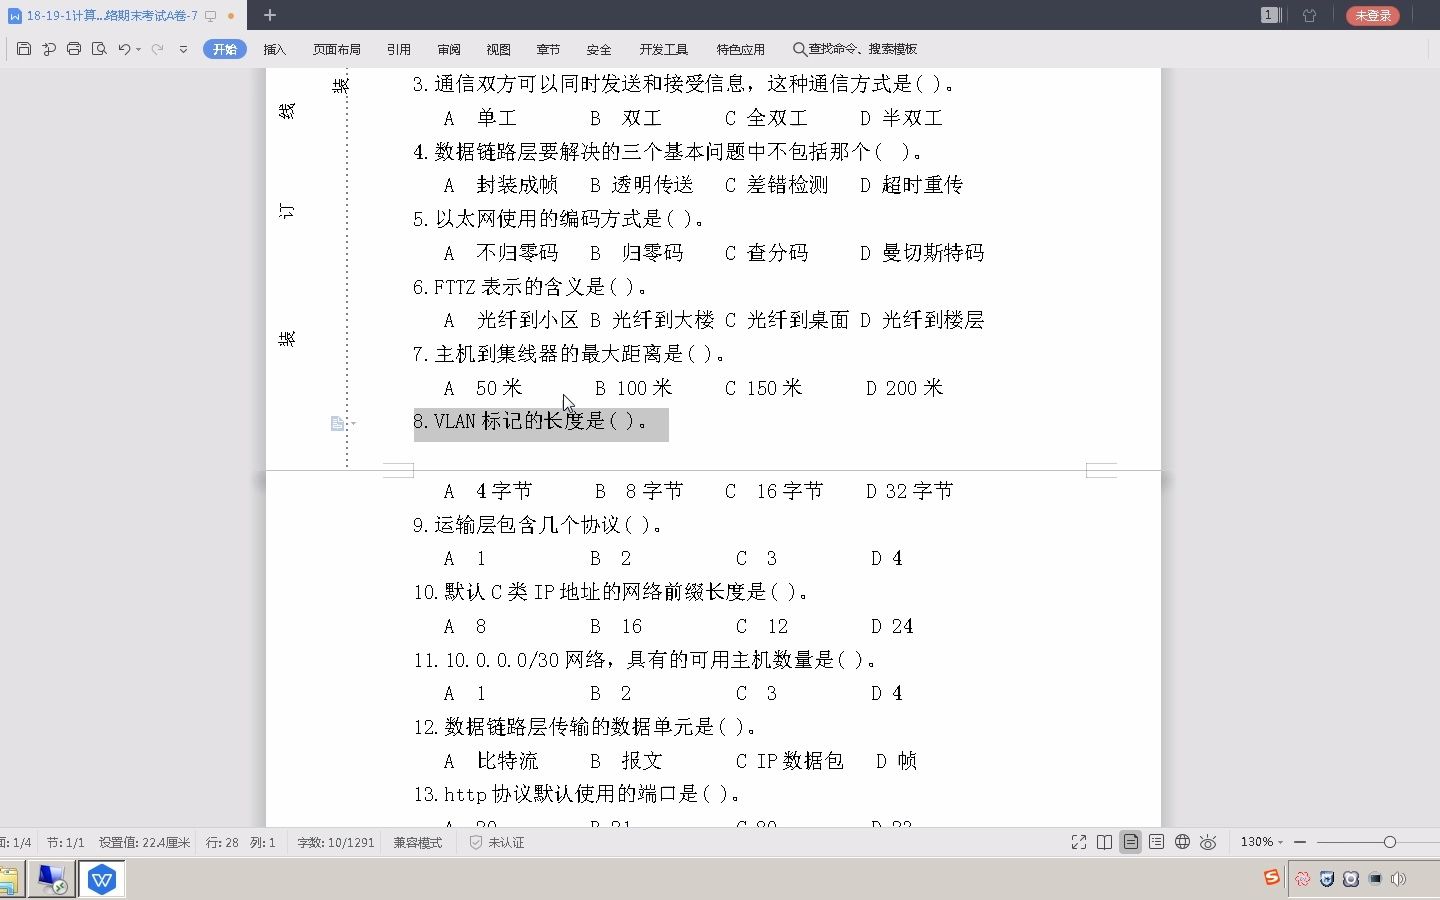Open the 插入 ribbon tab
Image resolution: width=1440 pixels, height=900 pixels.
pyautogui.click(x=275, y=49)
